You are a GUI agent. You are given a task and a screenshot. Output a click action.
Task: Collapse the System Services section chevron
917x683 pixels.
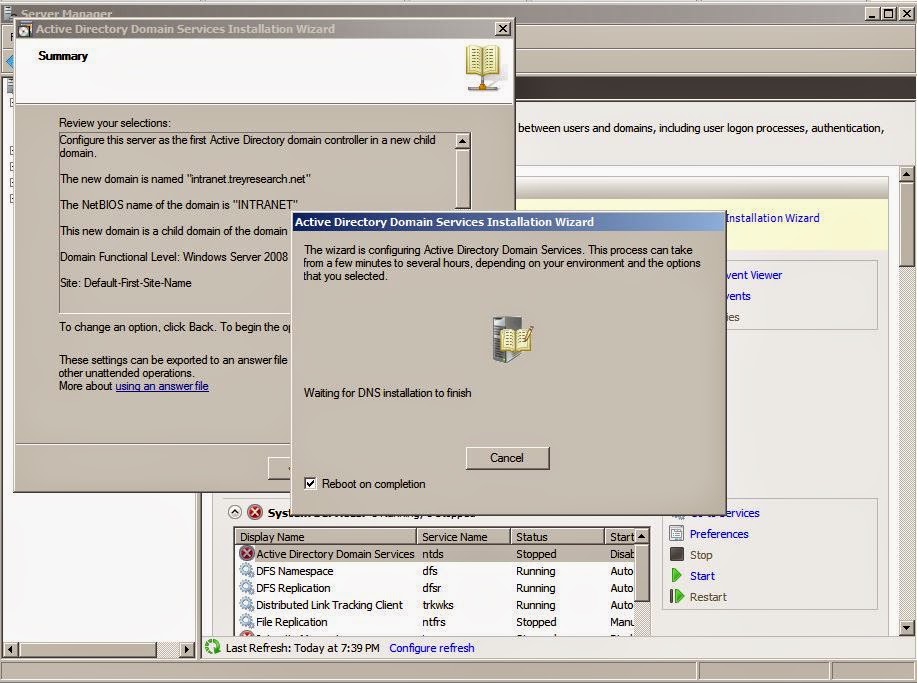[235, 512]
